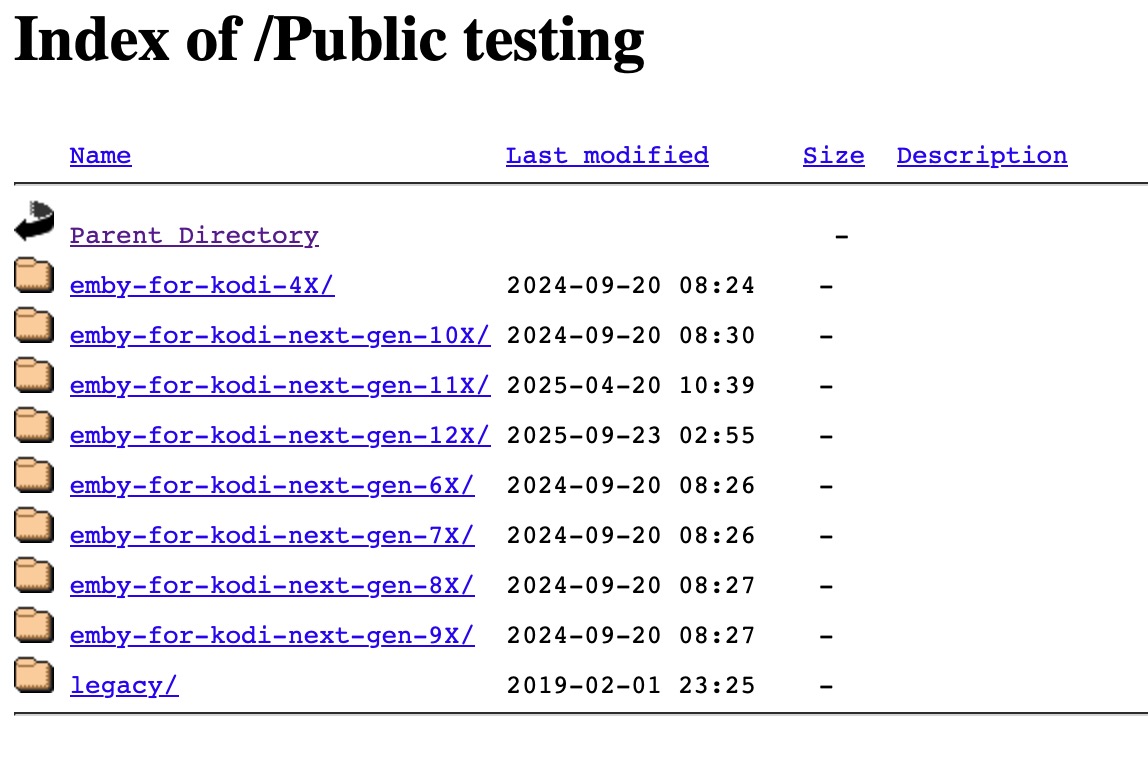
Task: Click folder icon beside emby-for-kodi-4X
Action: click(x=34, y=274)
